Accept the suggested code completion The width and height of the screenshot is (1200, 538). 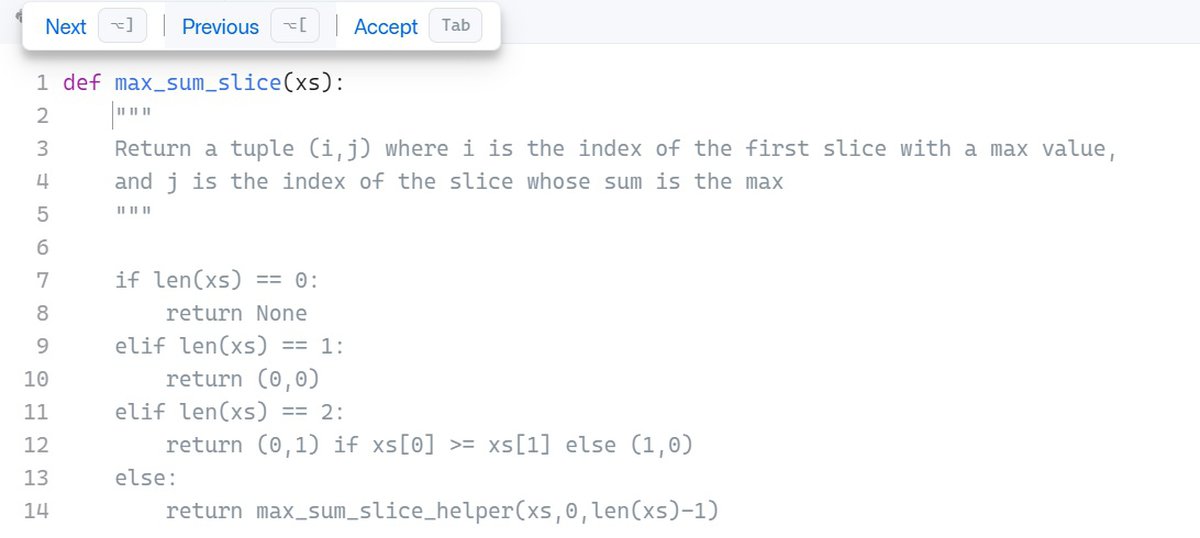pyautogui.click(x=385, y=27)
